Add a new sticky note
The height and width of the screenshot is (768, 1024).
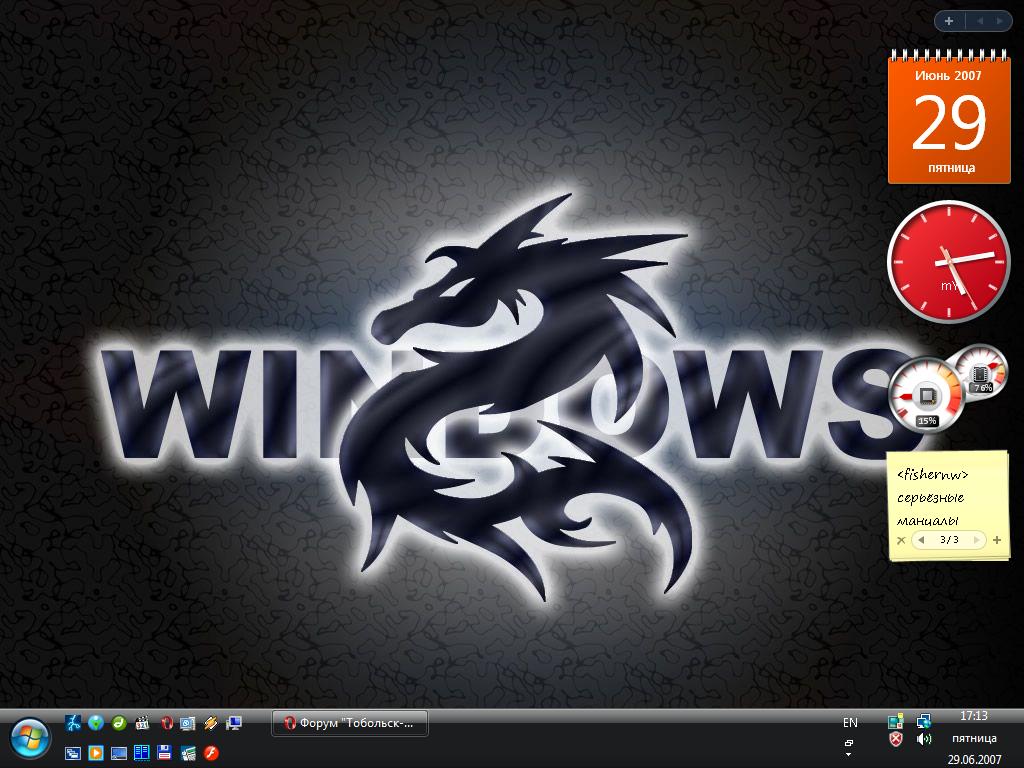coord(997,540)
